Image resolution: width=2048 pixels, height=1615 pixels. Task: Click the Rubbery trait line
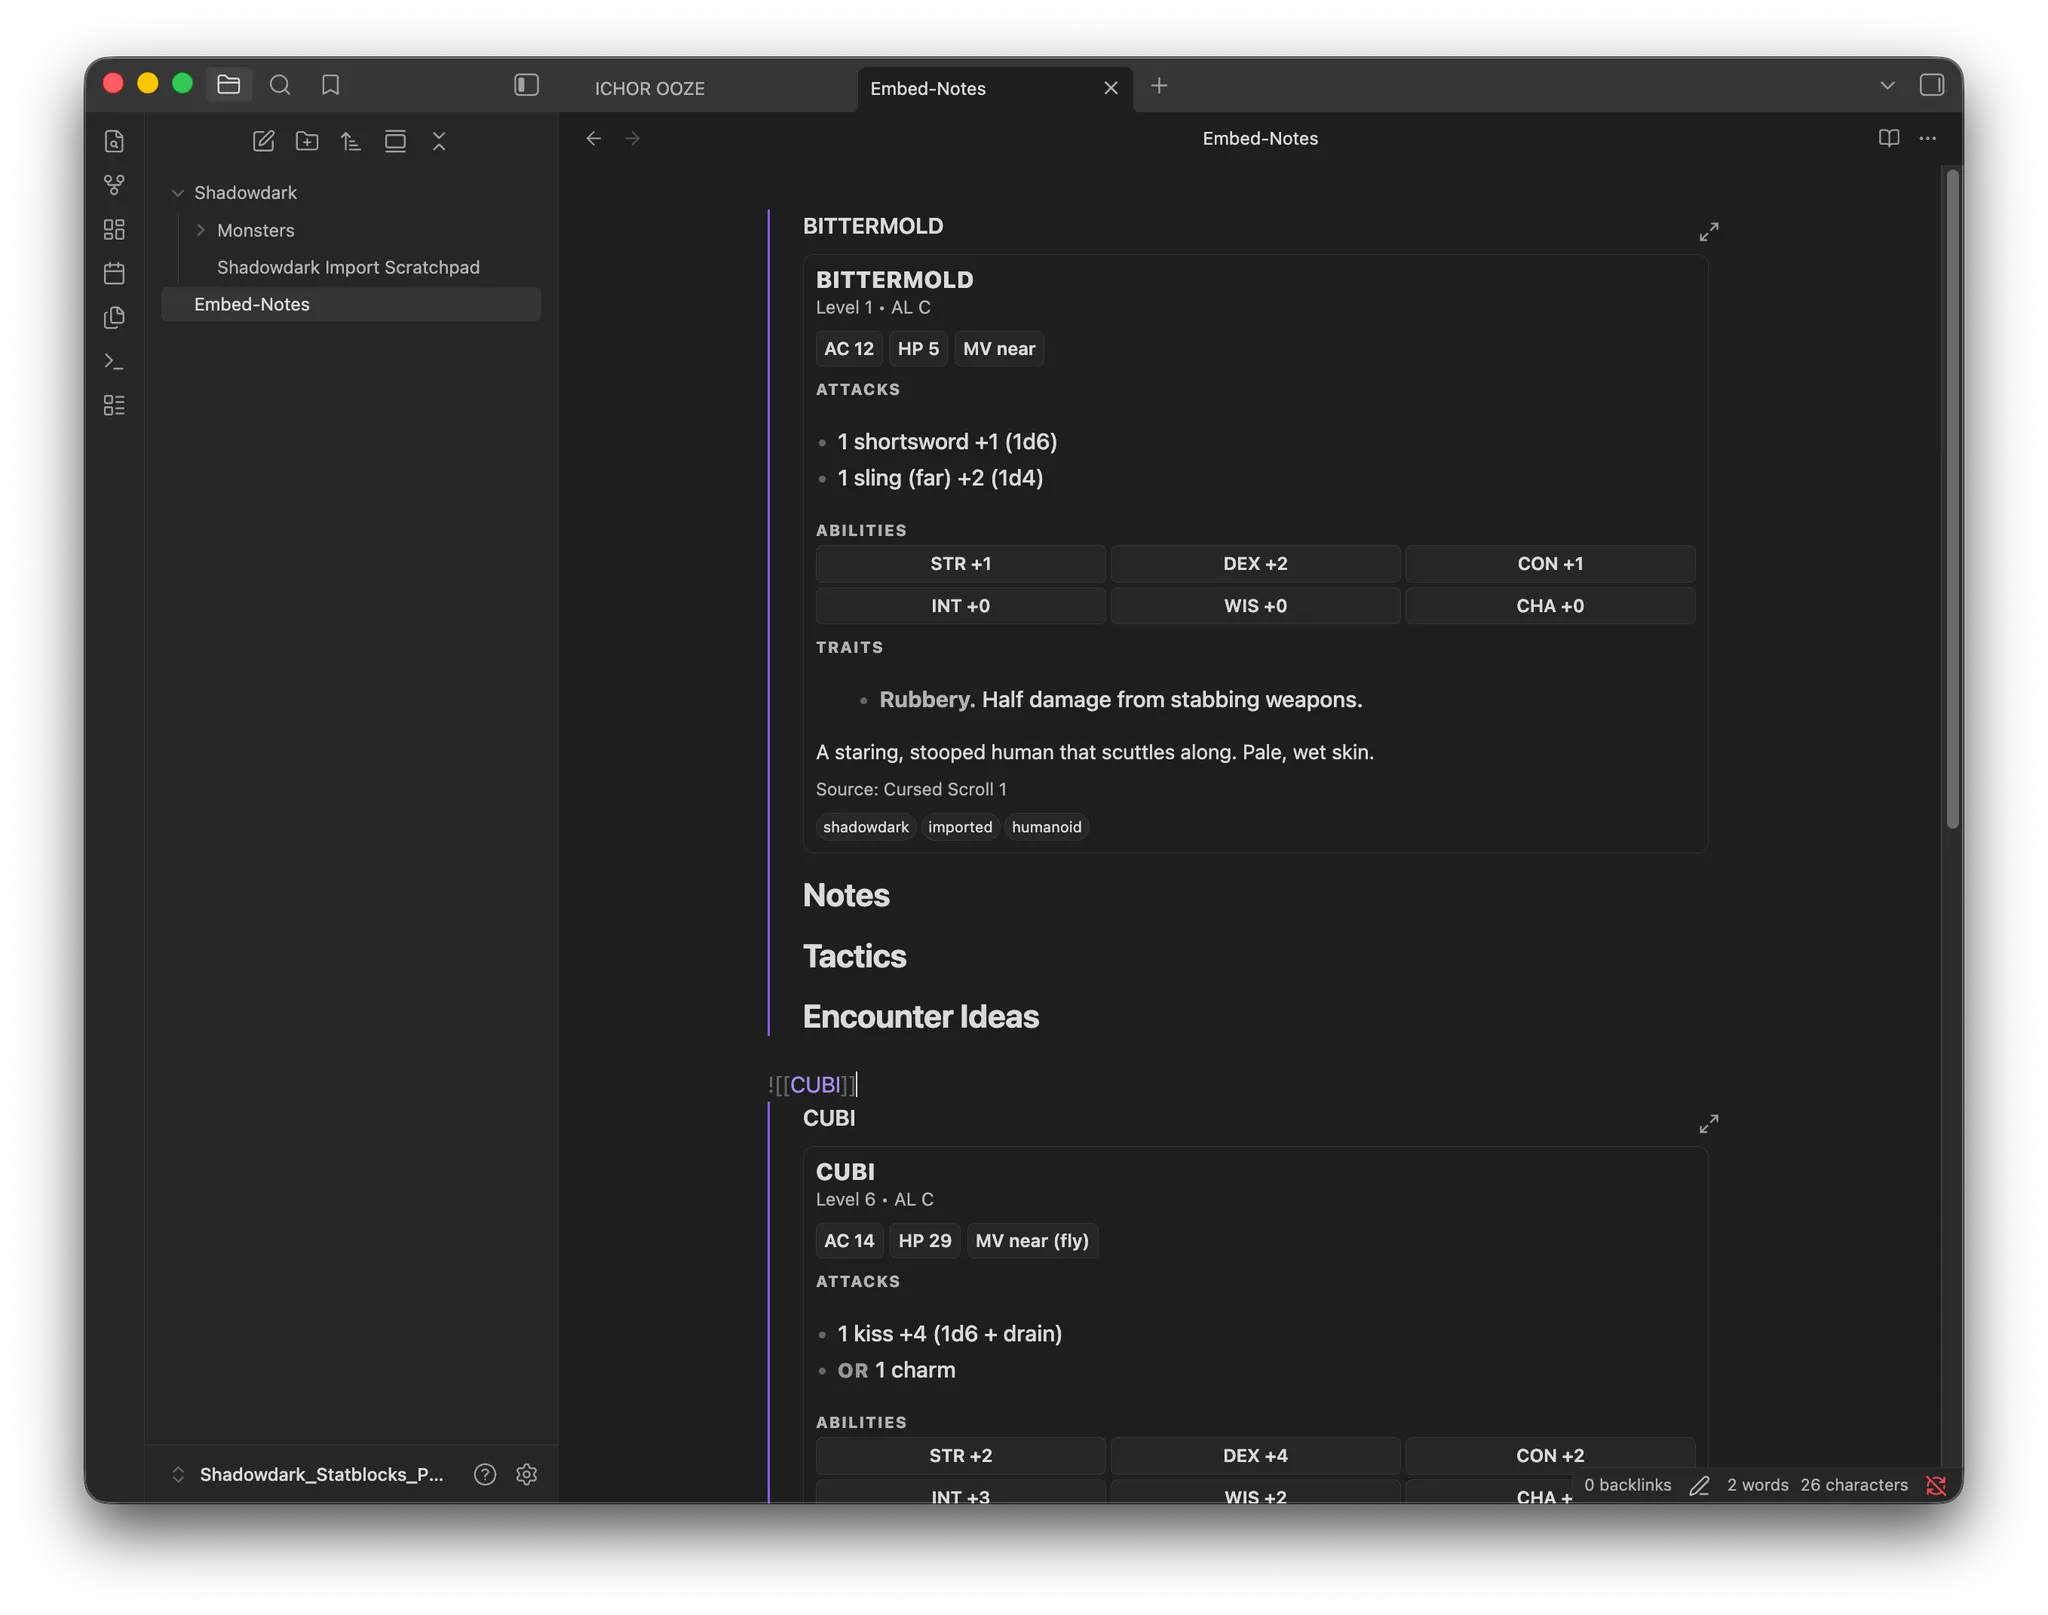pyautogui.click(x=1121, y=700)
